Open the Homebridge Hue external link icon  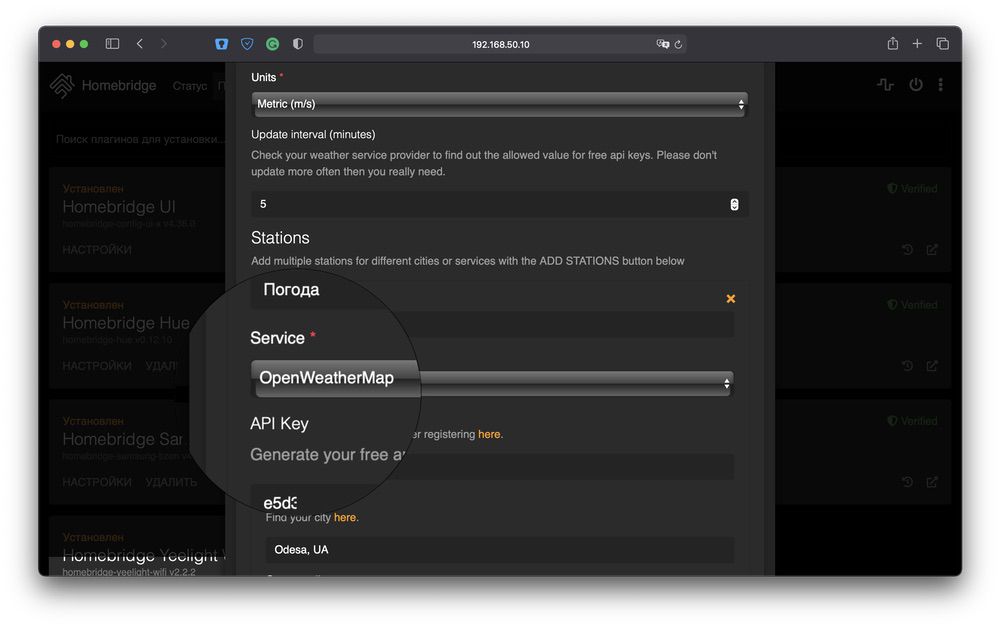coord(932,365)
